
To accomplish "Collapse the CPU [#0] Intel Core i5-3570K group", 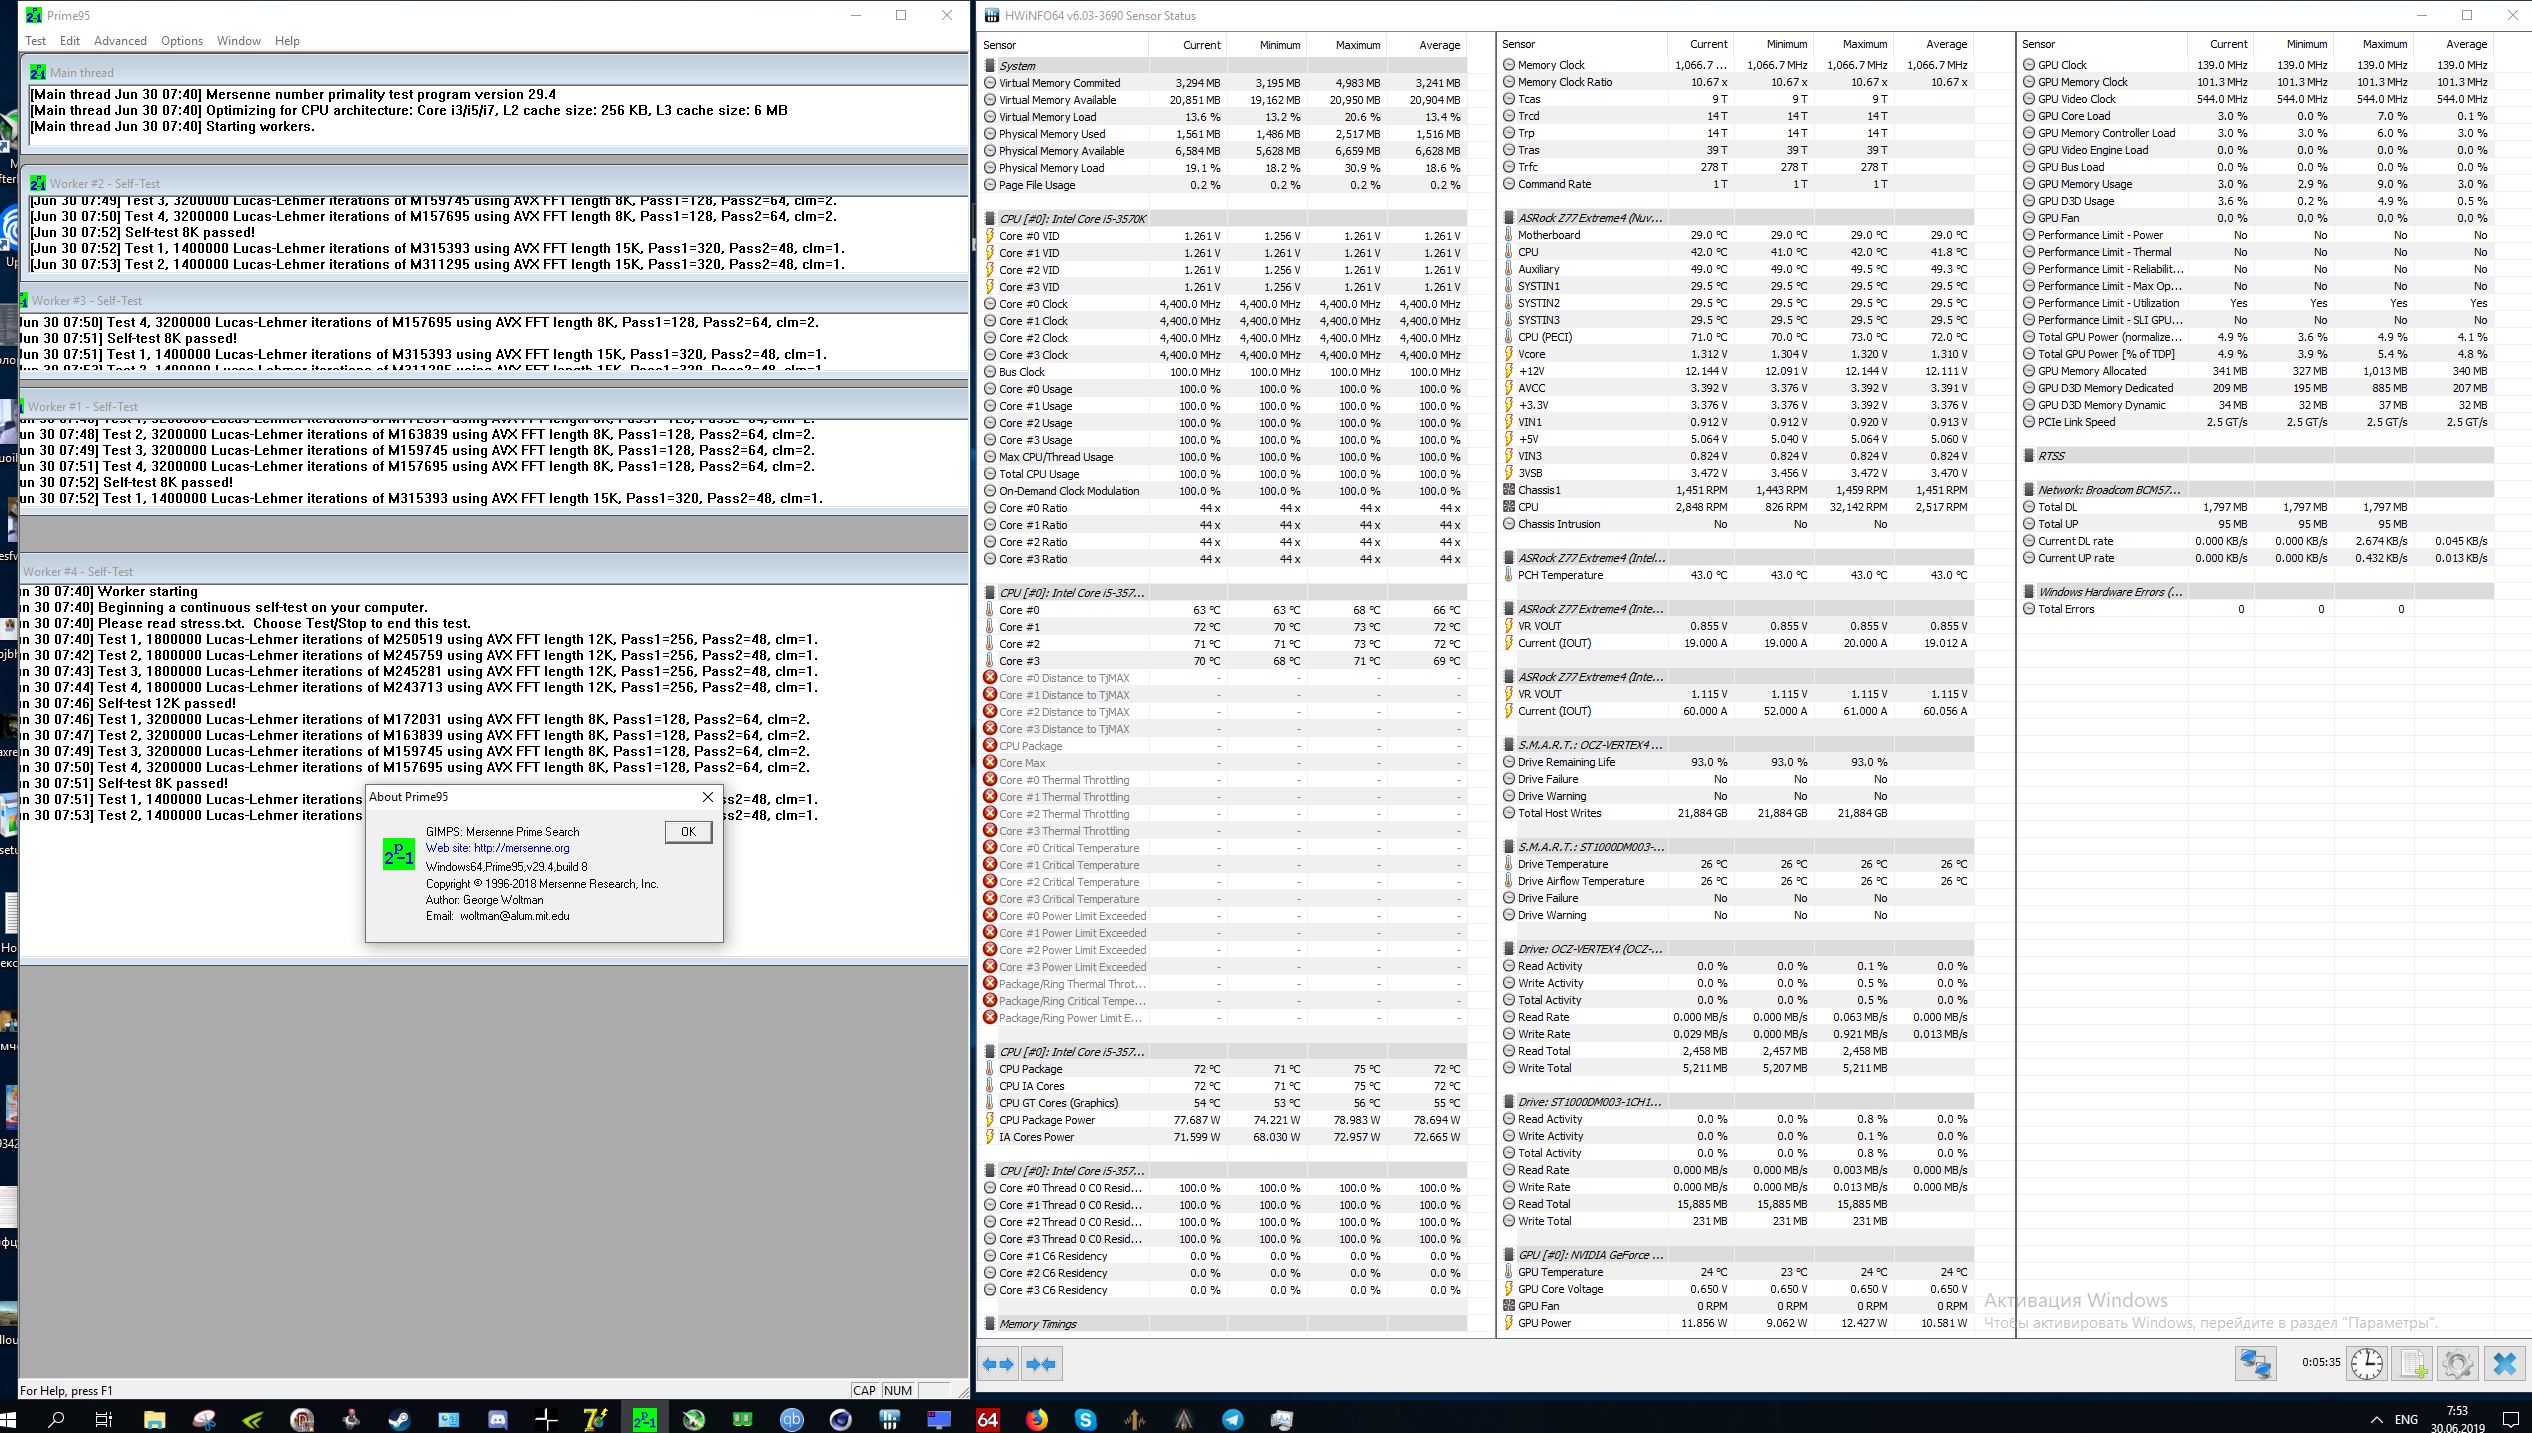I will 1072,219.
